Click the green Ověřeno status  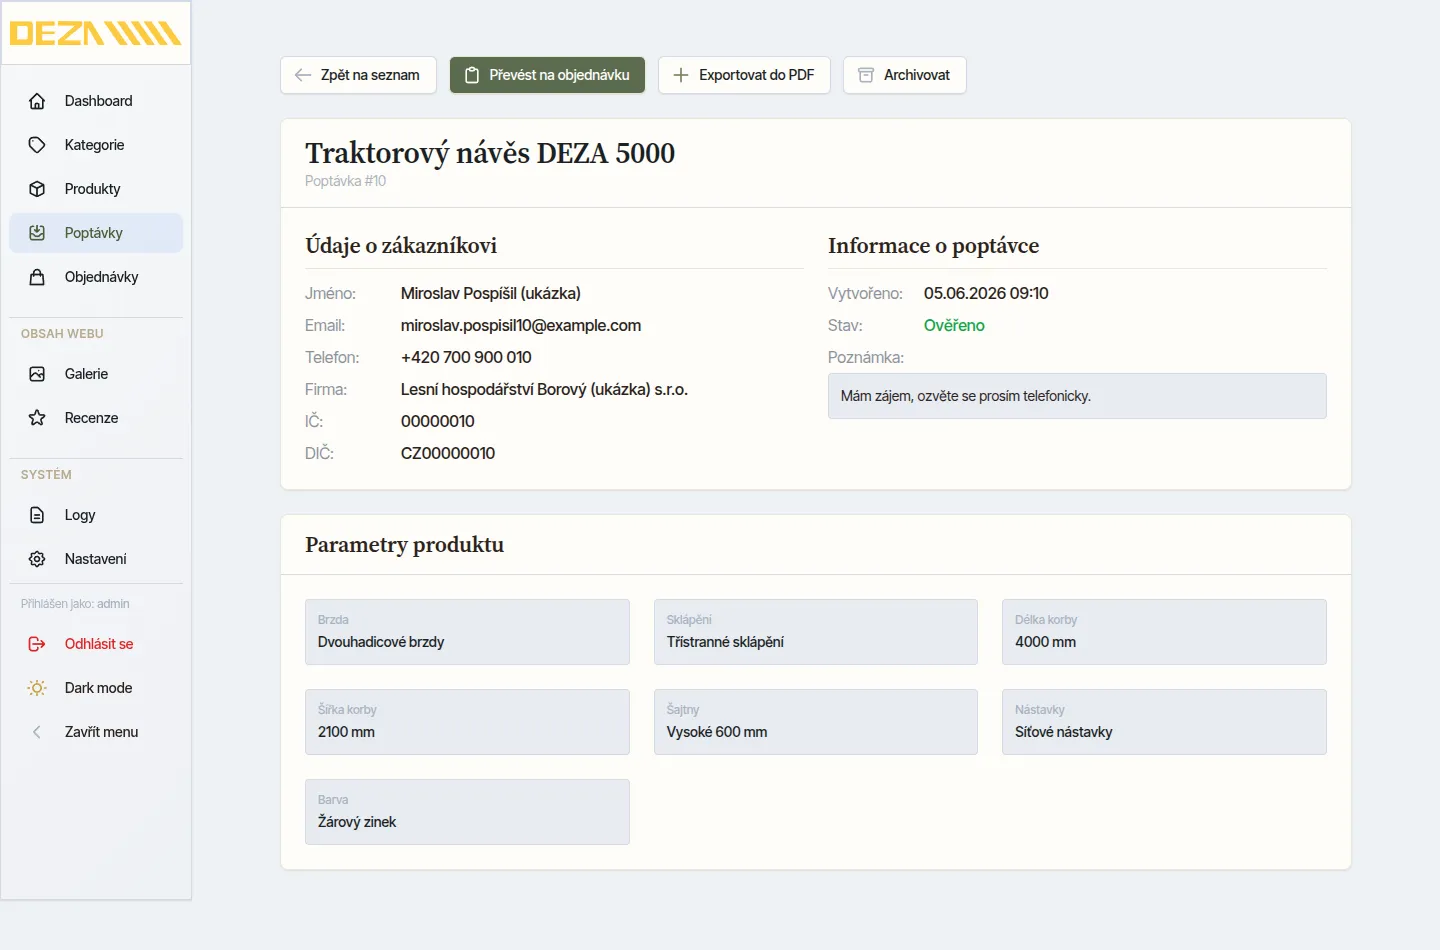[x=954, y=325]
